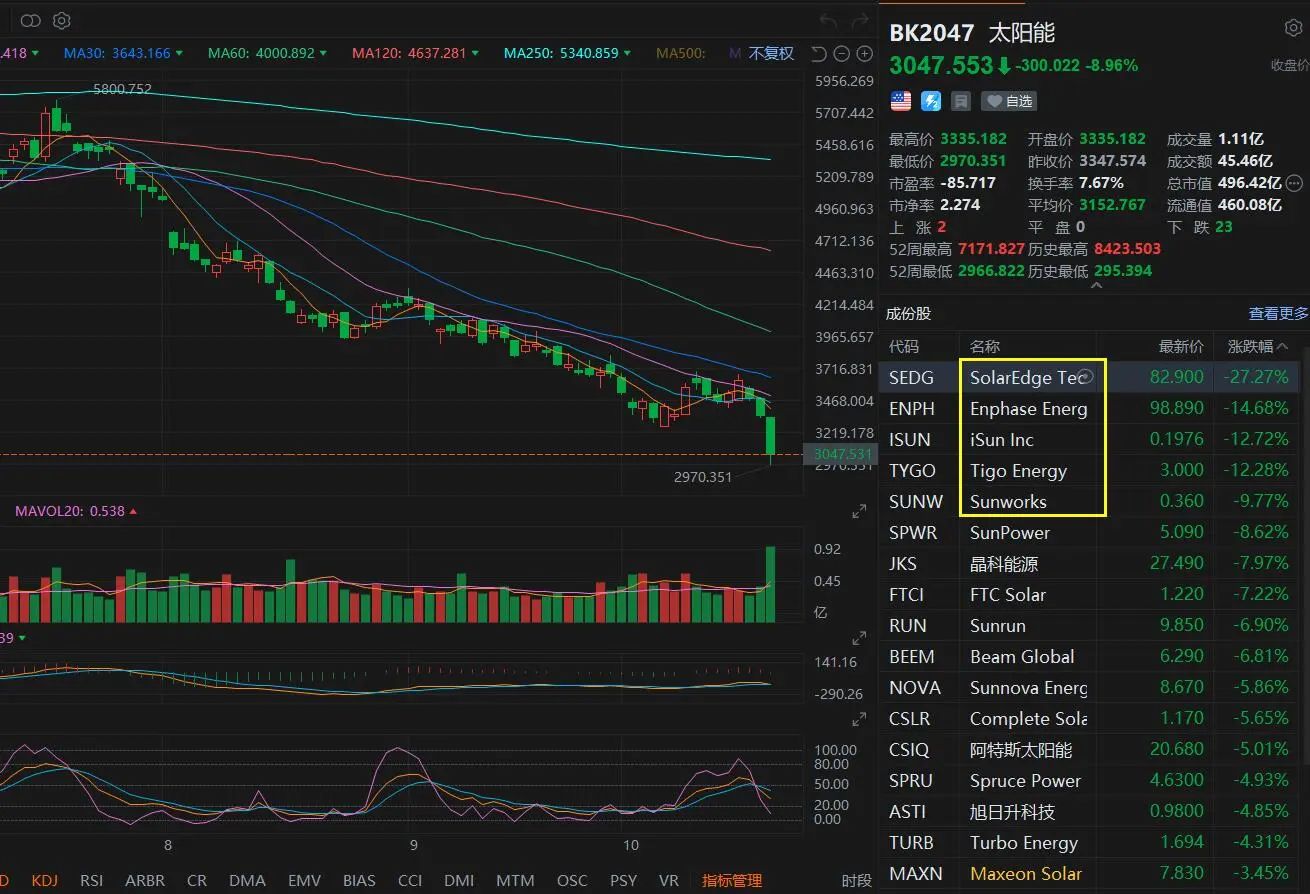Expand MA30 indicator dropdown arrow

tap(179, 53)
